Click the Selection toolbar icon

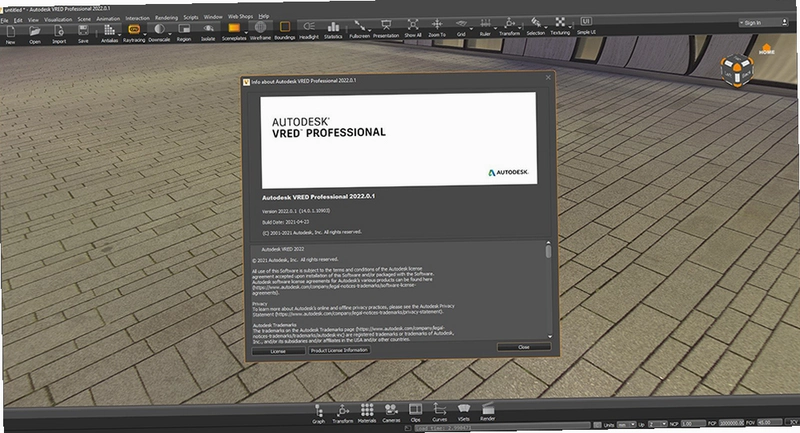536,24
